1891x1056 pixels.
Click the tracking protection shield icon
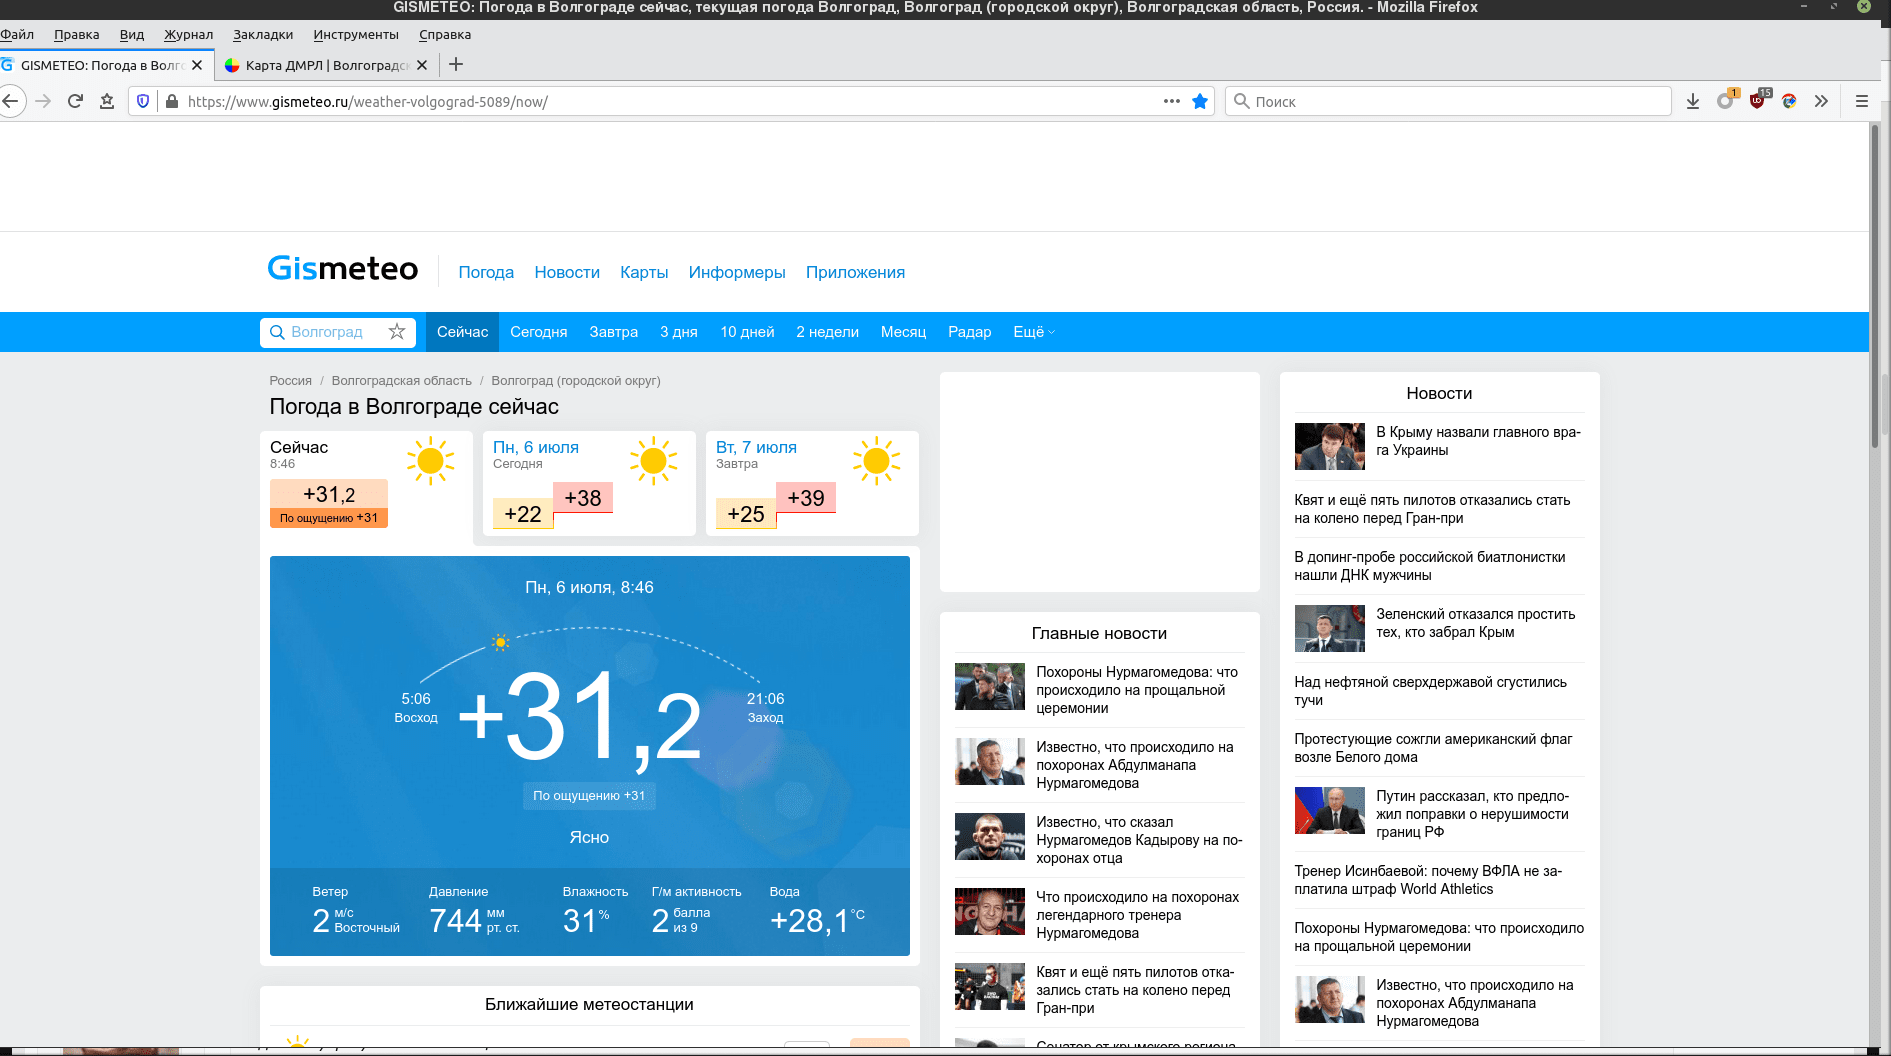point(143,101)
